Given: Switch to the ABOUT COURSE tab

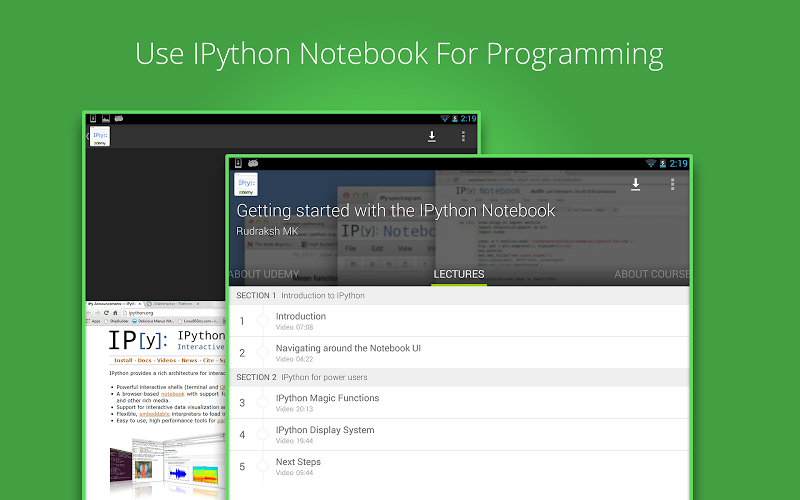Looking at the screenshot, I should 651,274.
